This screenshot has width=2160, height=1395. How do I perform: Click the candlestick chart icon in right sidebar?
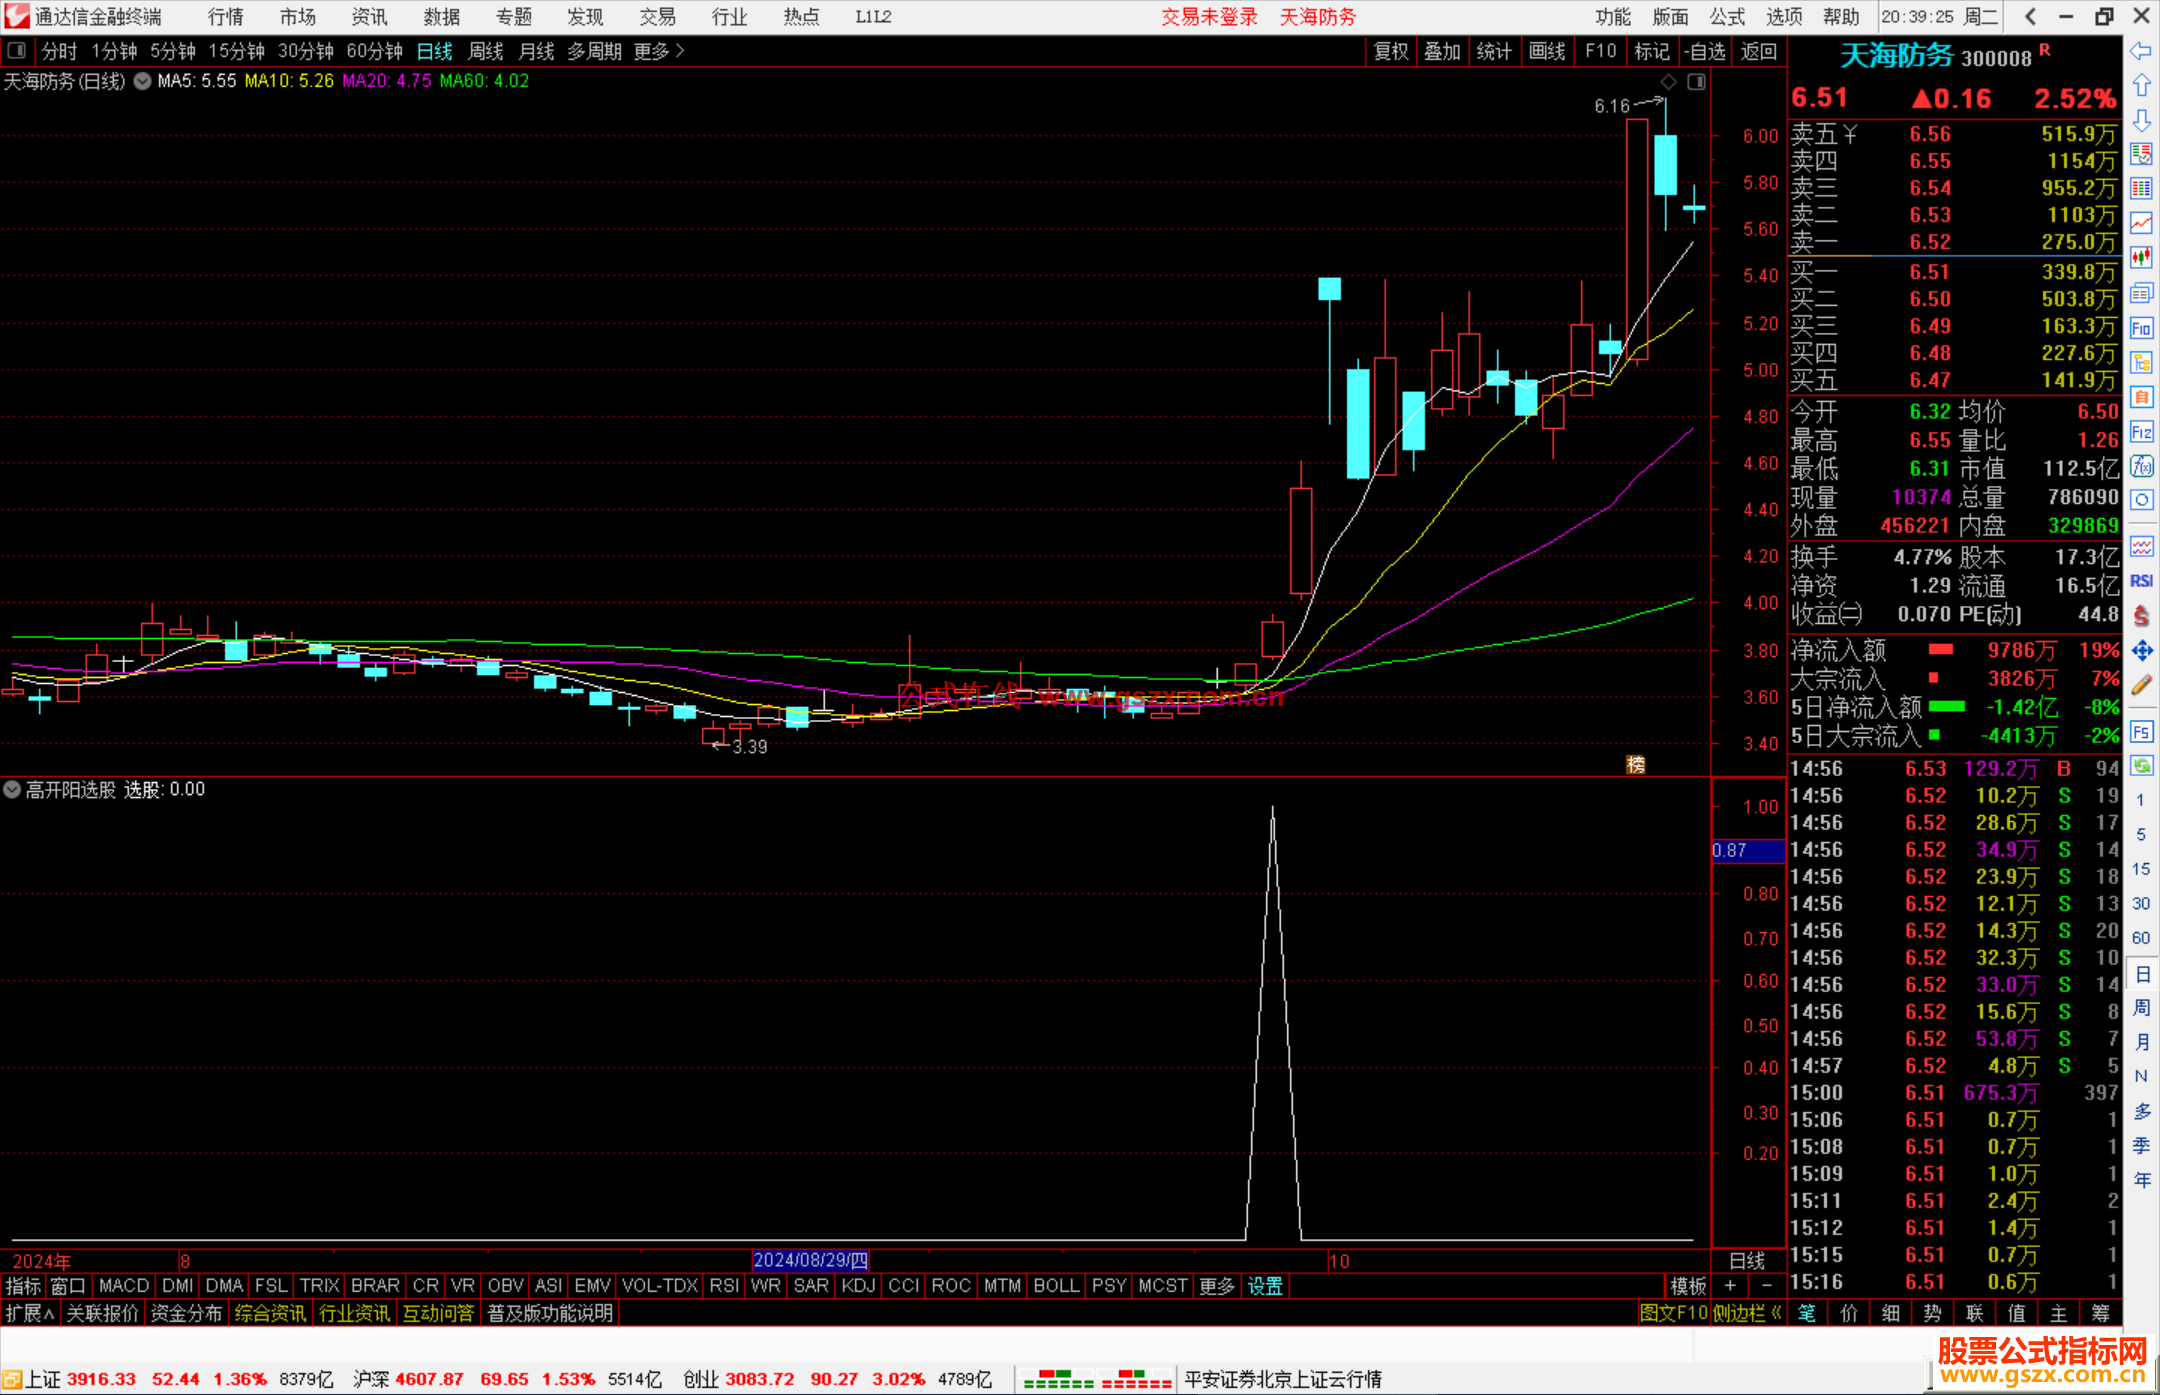(2141, 258)
